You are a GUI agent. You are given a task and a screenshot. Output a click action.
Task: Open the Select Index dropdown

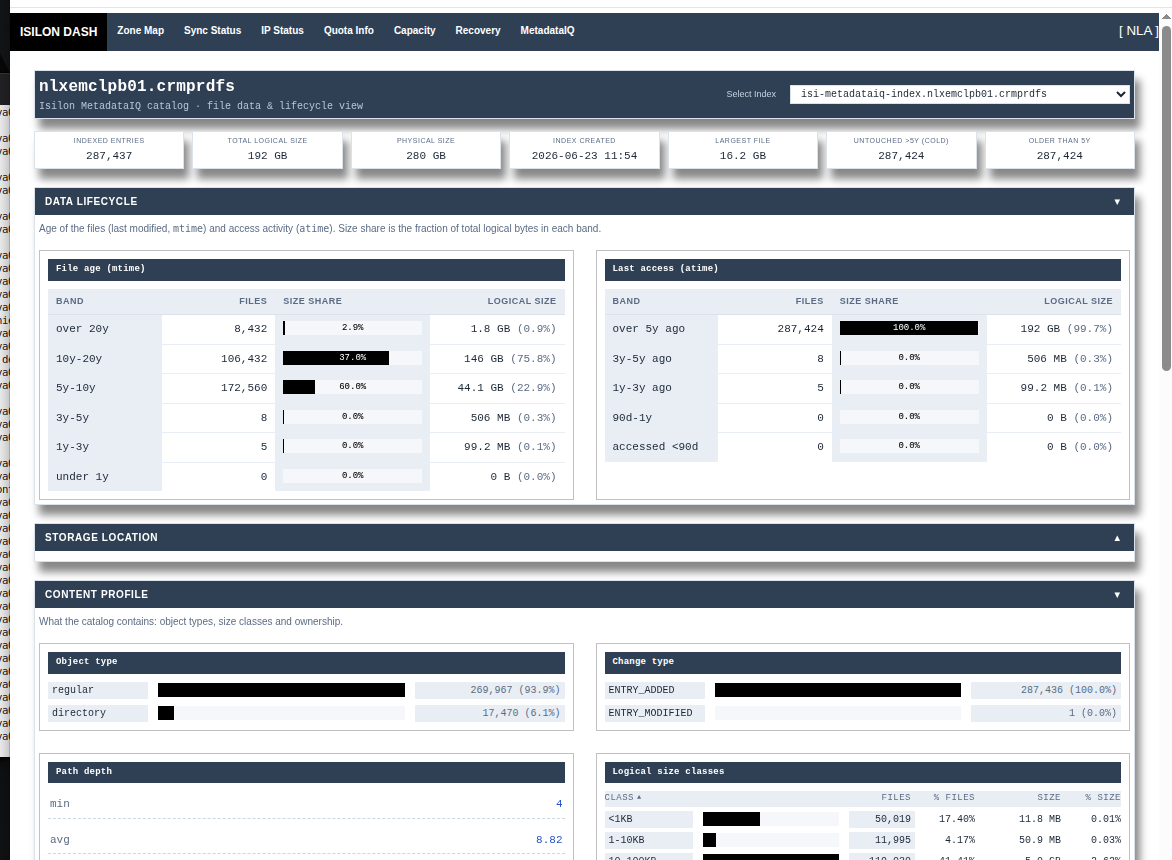click(959, 94)
